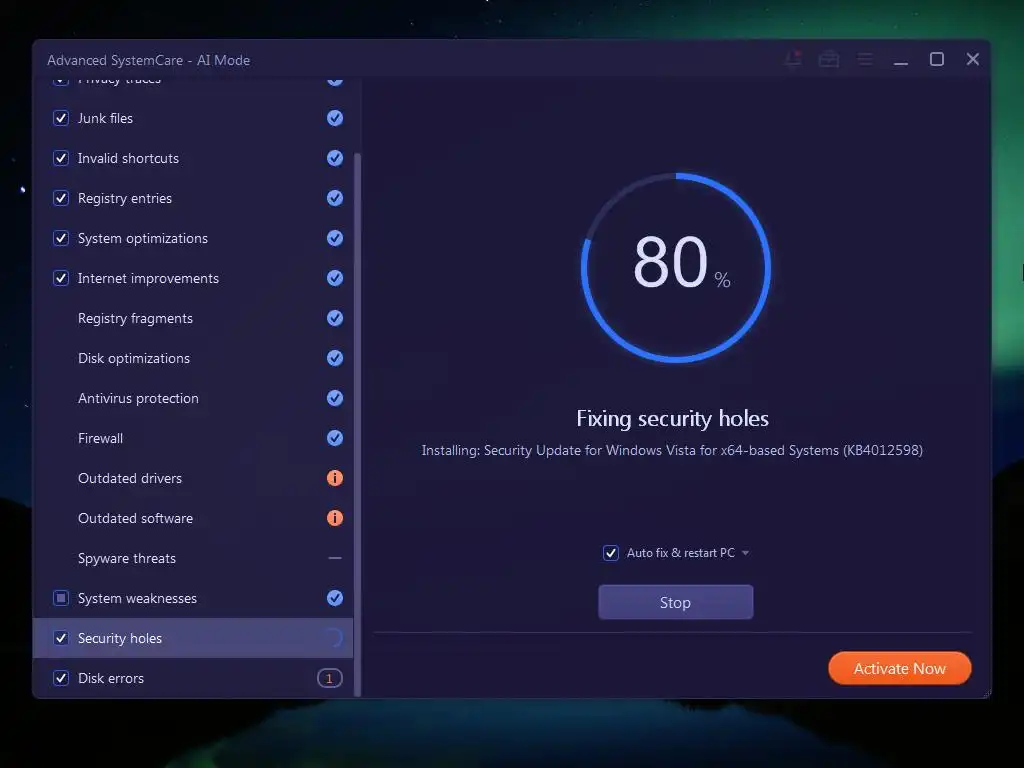Image resolution: width=1024 pixels, height=768 pixels.
Task: Select the Invalid shortcuts row label
Action: [x=128, y=158]
